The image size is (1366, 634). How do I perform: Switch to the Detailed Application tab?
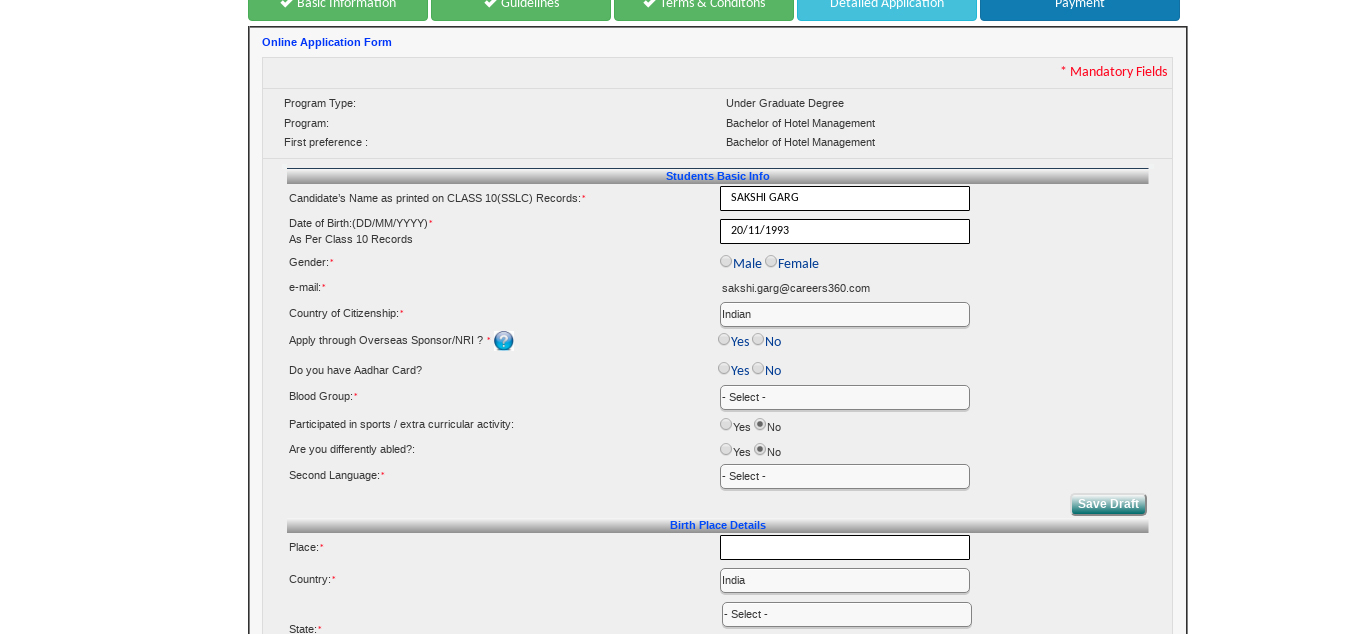(886, 5)
